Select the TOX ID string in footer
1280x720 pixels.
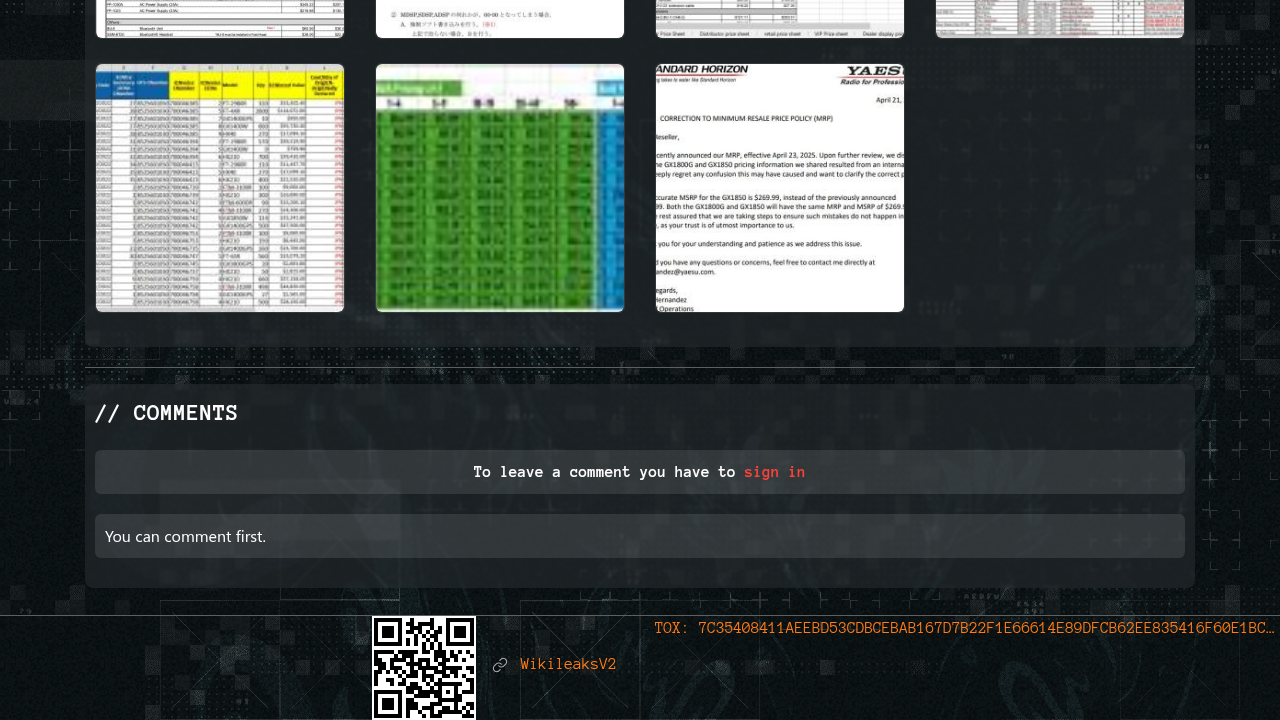pyautogui.click(x=985, y=629)
